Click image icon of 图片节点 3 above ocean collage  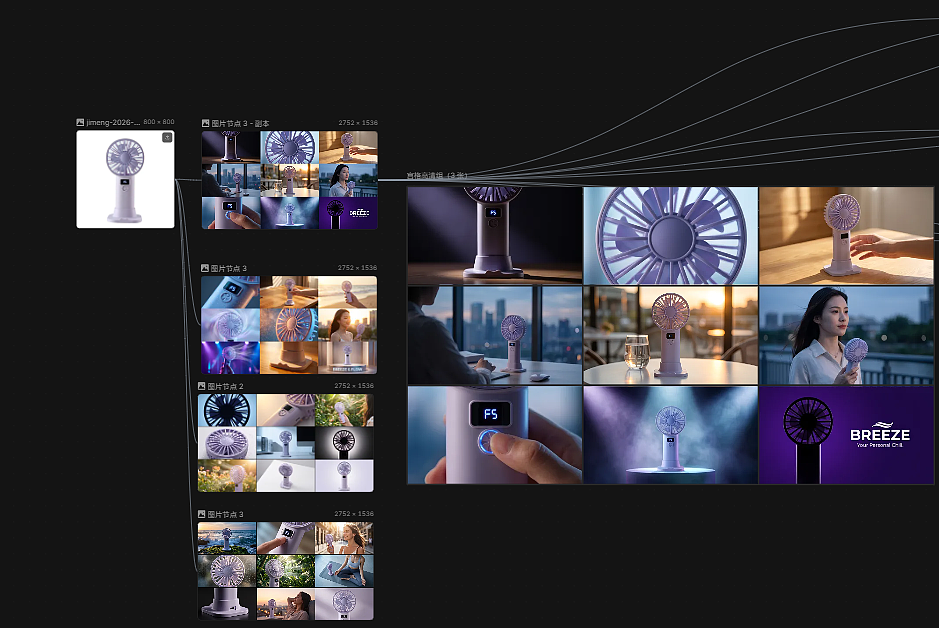click(x=202, y=514)
